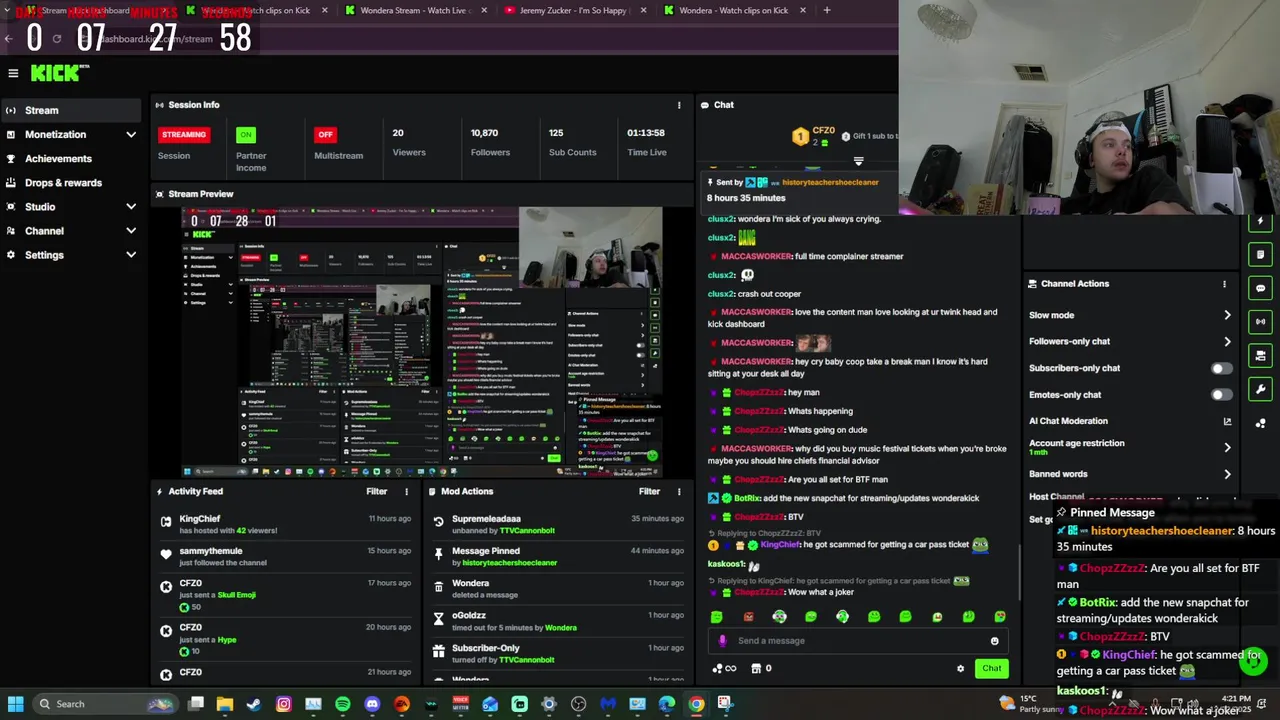Open a new browser tab
Viewport: 1280px width, 720px height.
pos(826,10)
